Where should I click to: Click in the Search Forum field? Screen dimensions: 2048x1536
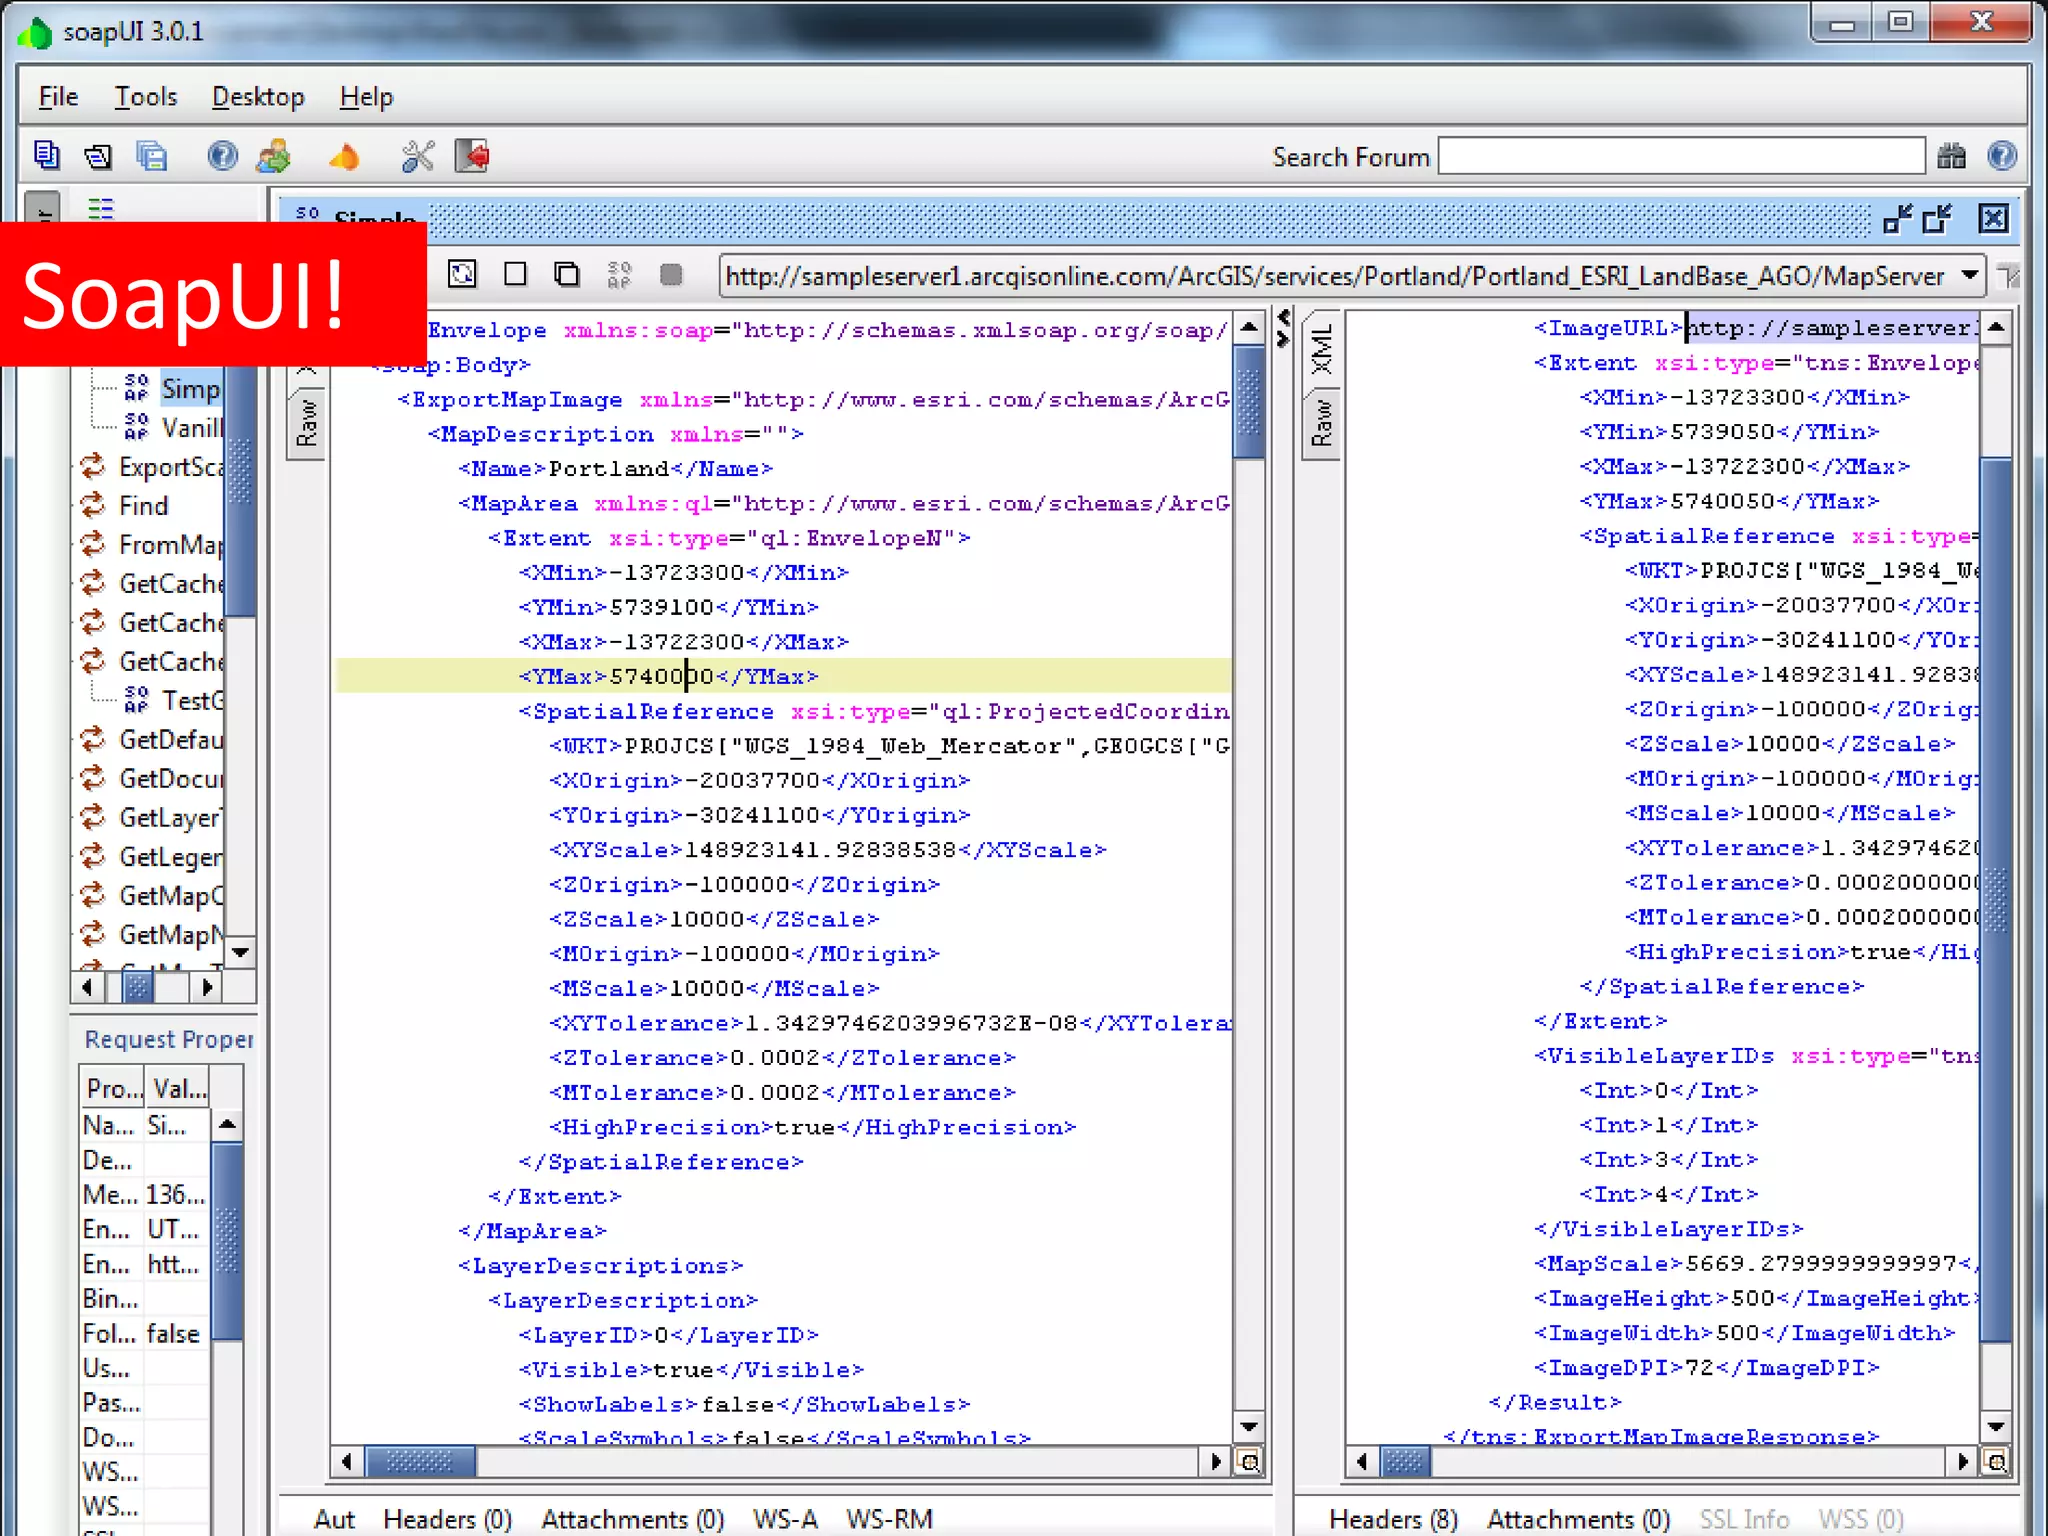pos(1681,156)
